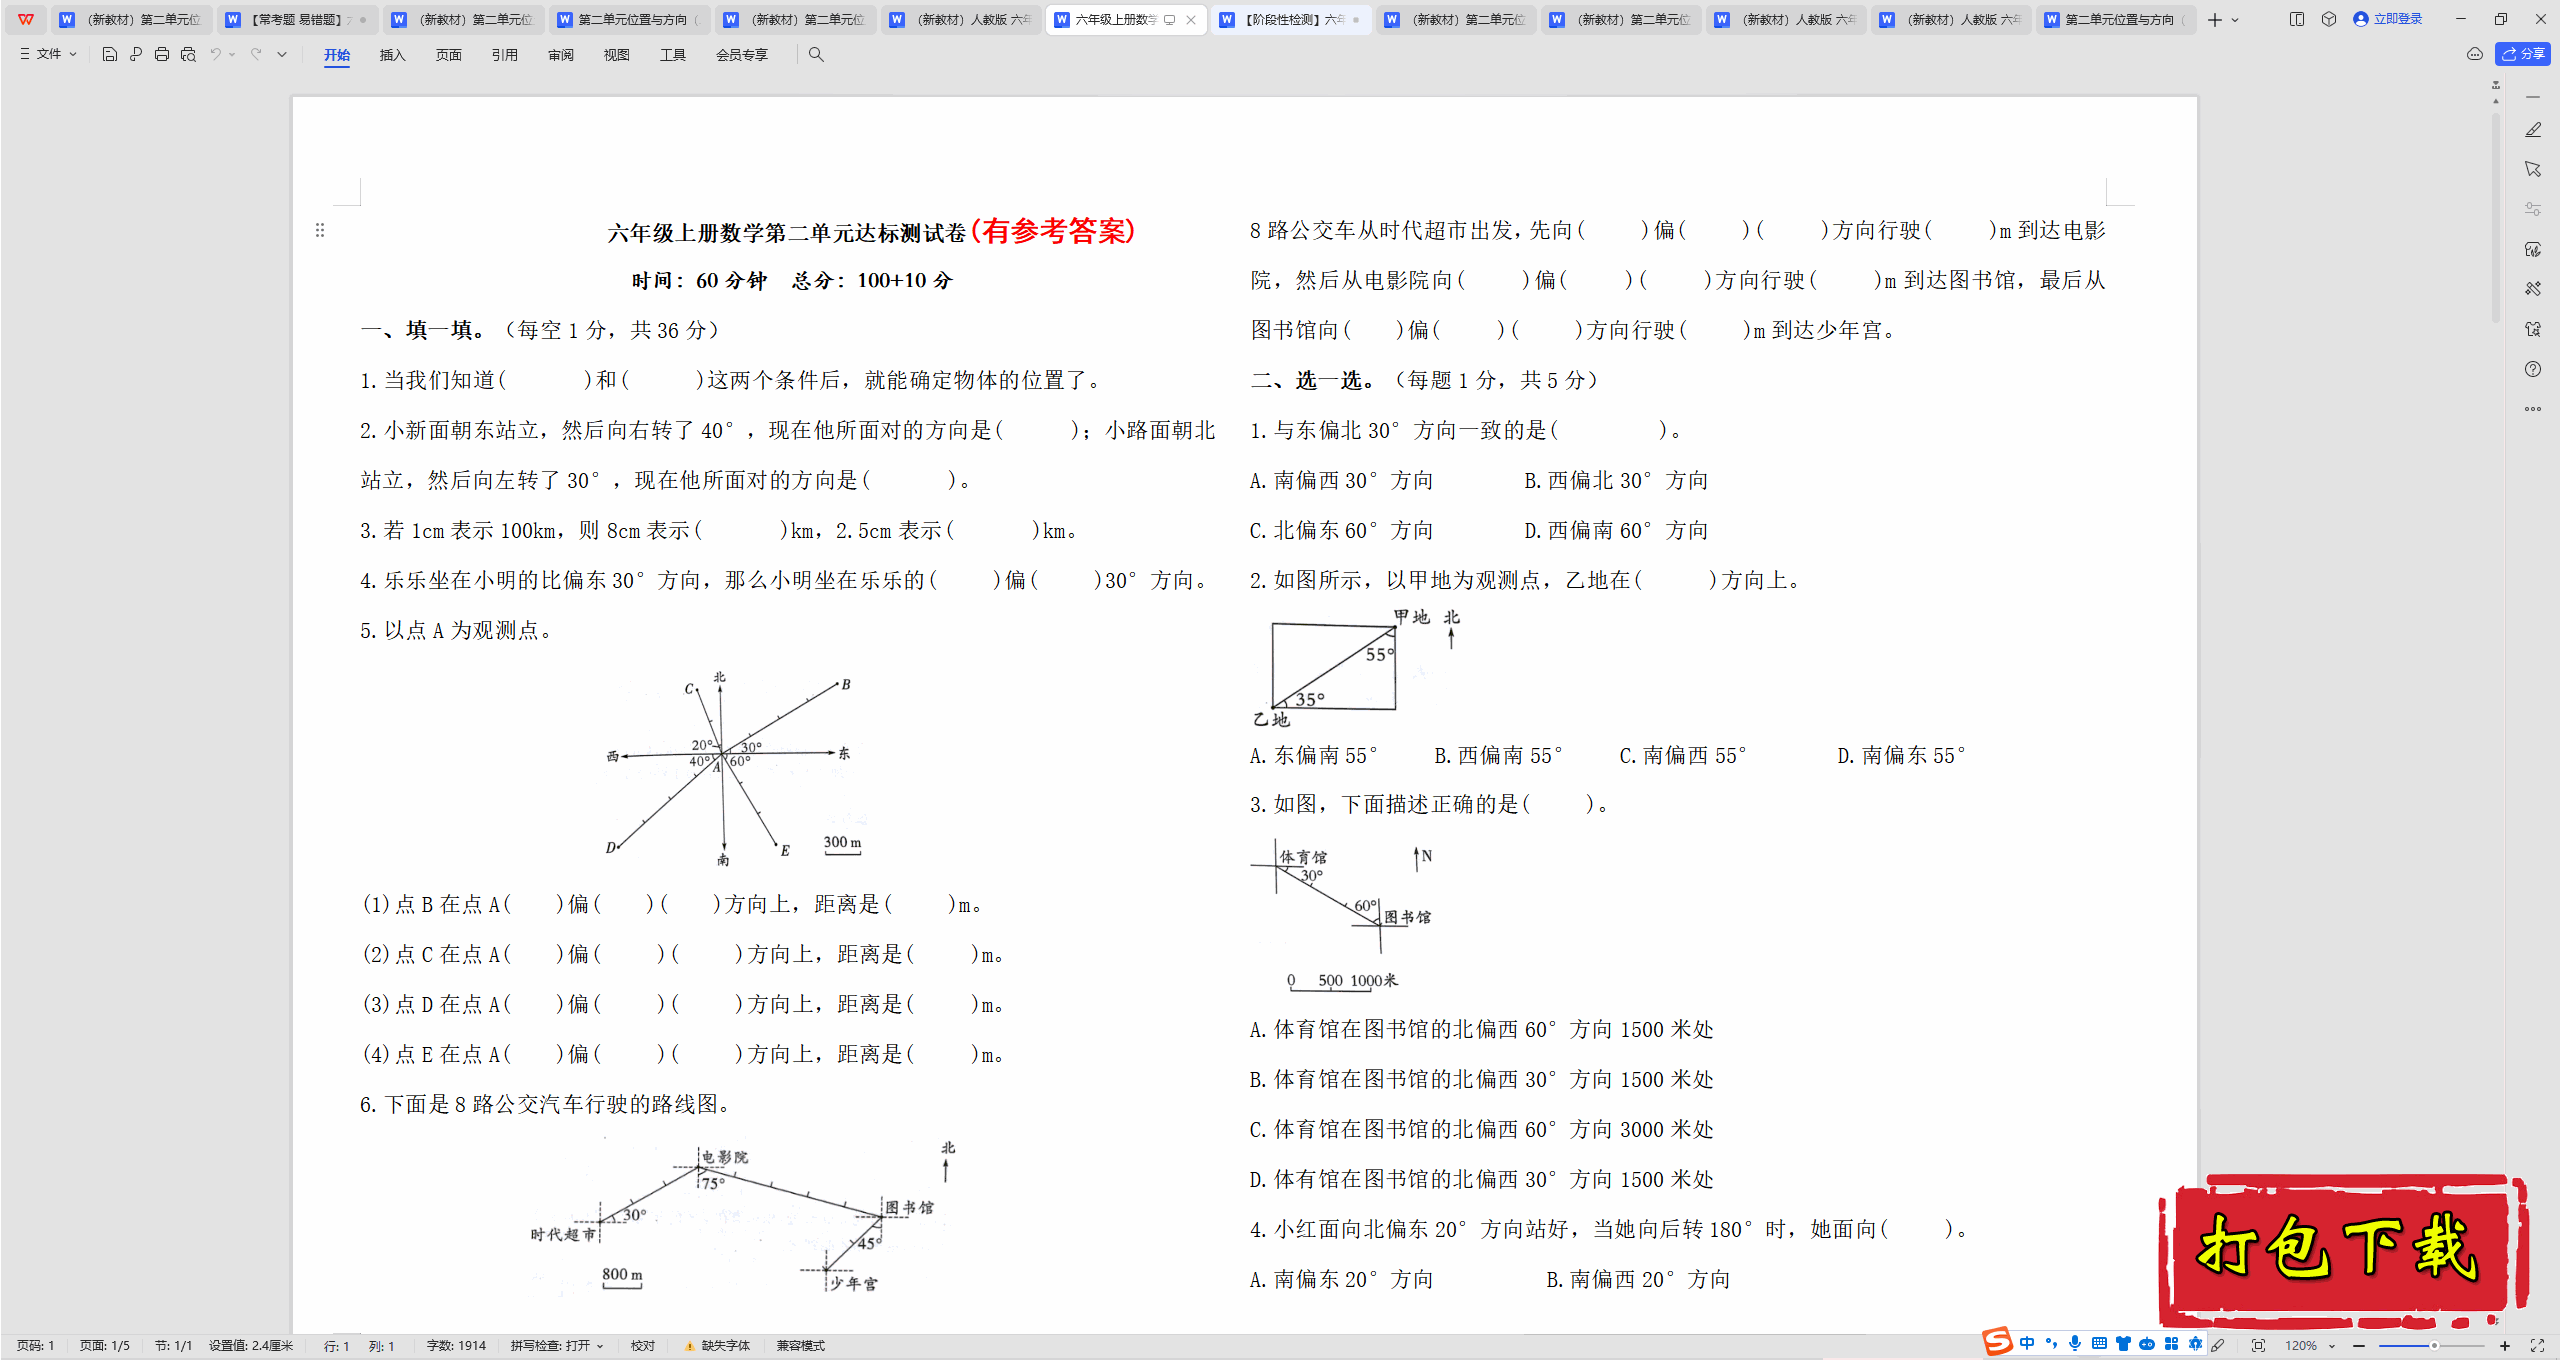Open the help question mark in right sidebar
The image size is (2560, 1360).
point(2533,369)
